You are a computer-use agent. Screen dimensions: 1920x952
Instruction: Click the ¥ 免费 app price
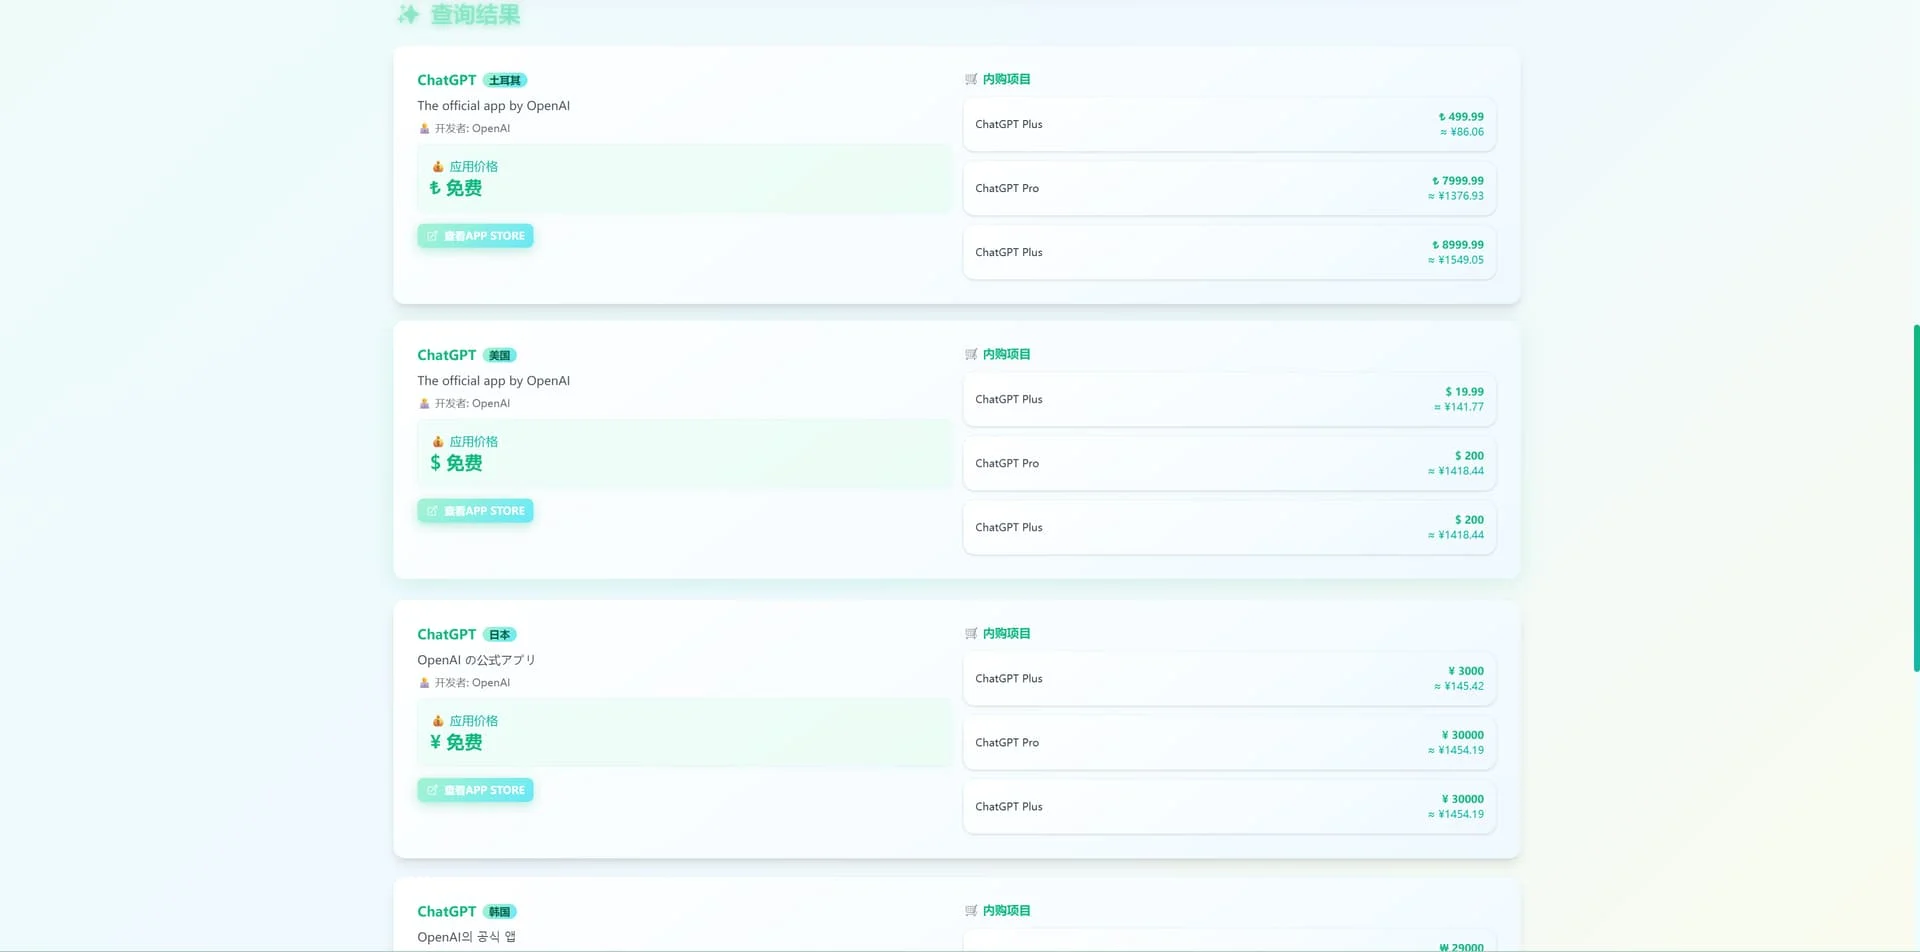click(456, 742)
